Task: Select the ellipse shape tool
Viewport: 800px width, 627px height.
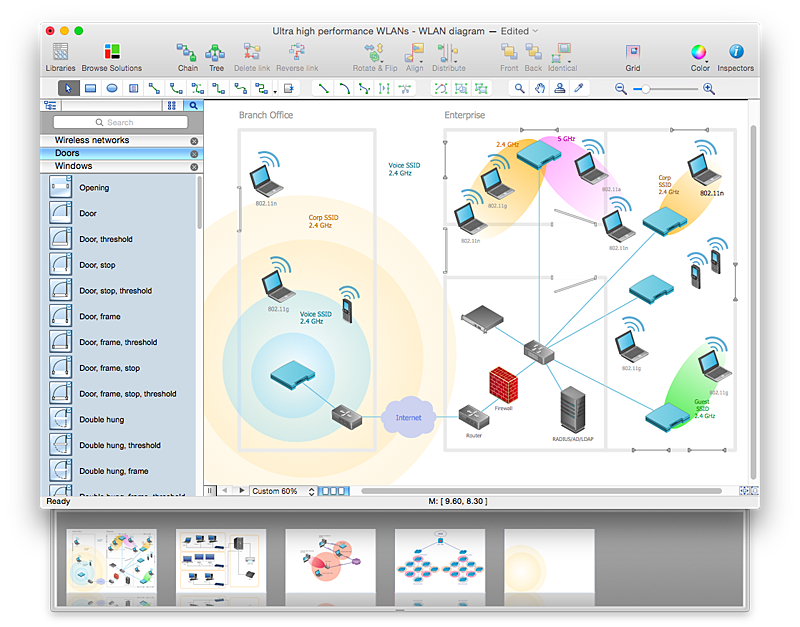Action: click(112, 89)
